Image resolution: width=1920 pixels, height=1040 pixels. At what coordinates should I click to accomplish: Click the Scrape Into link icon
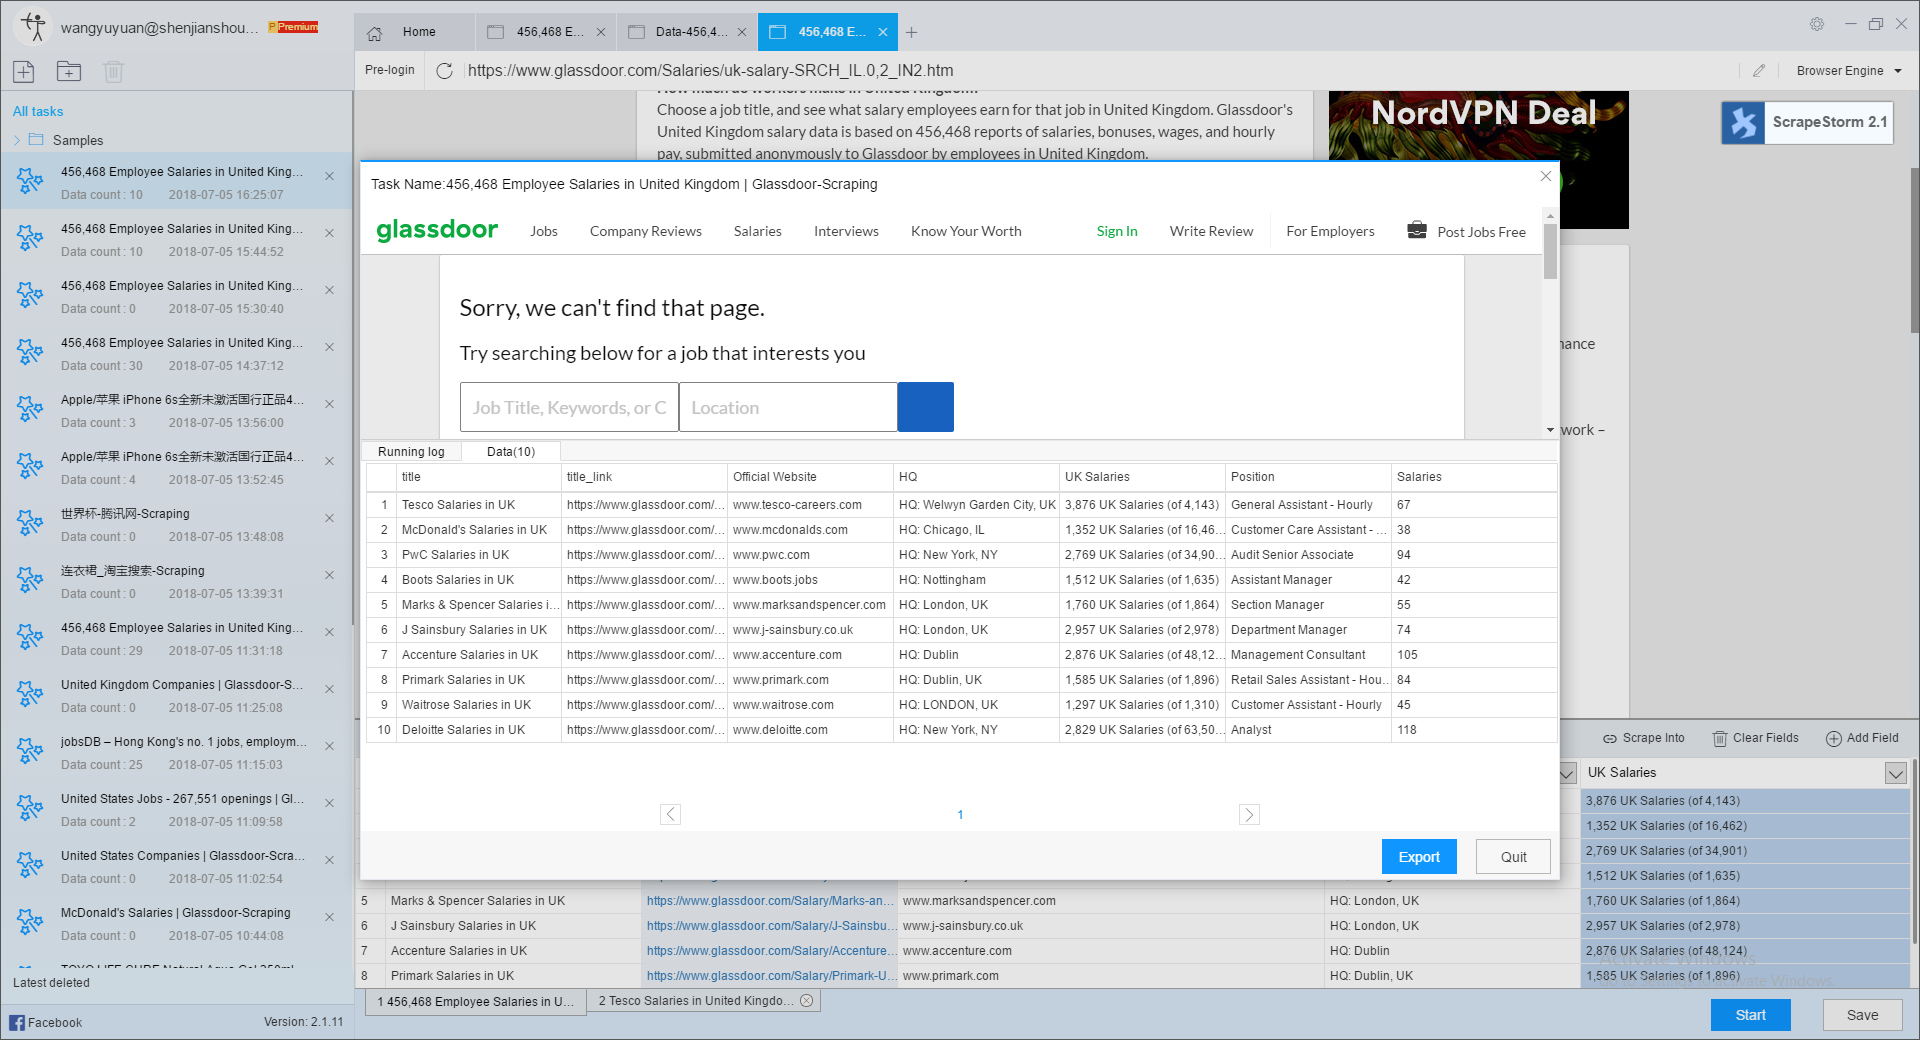[1610, 739]
